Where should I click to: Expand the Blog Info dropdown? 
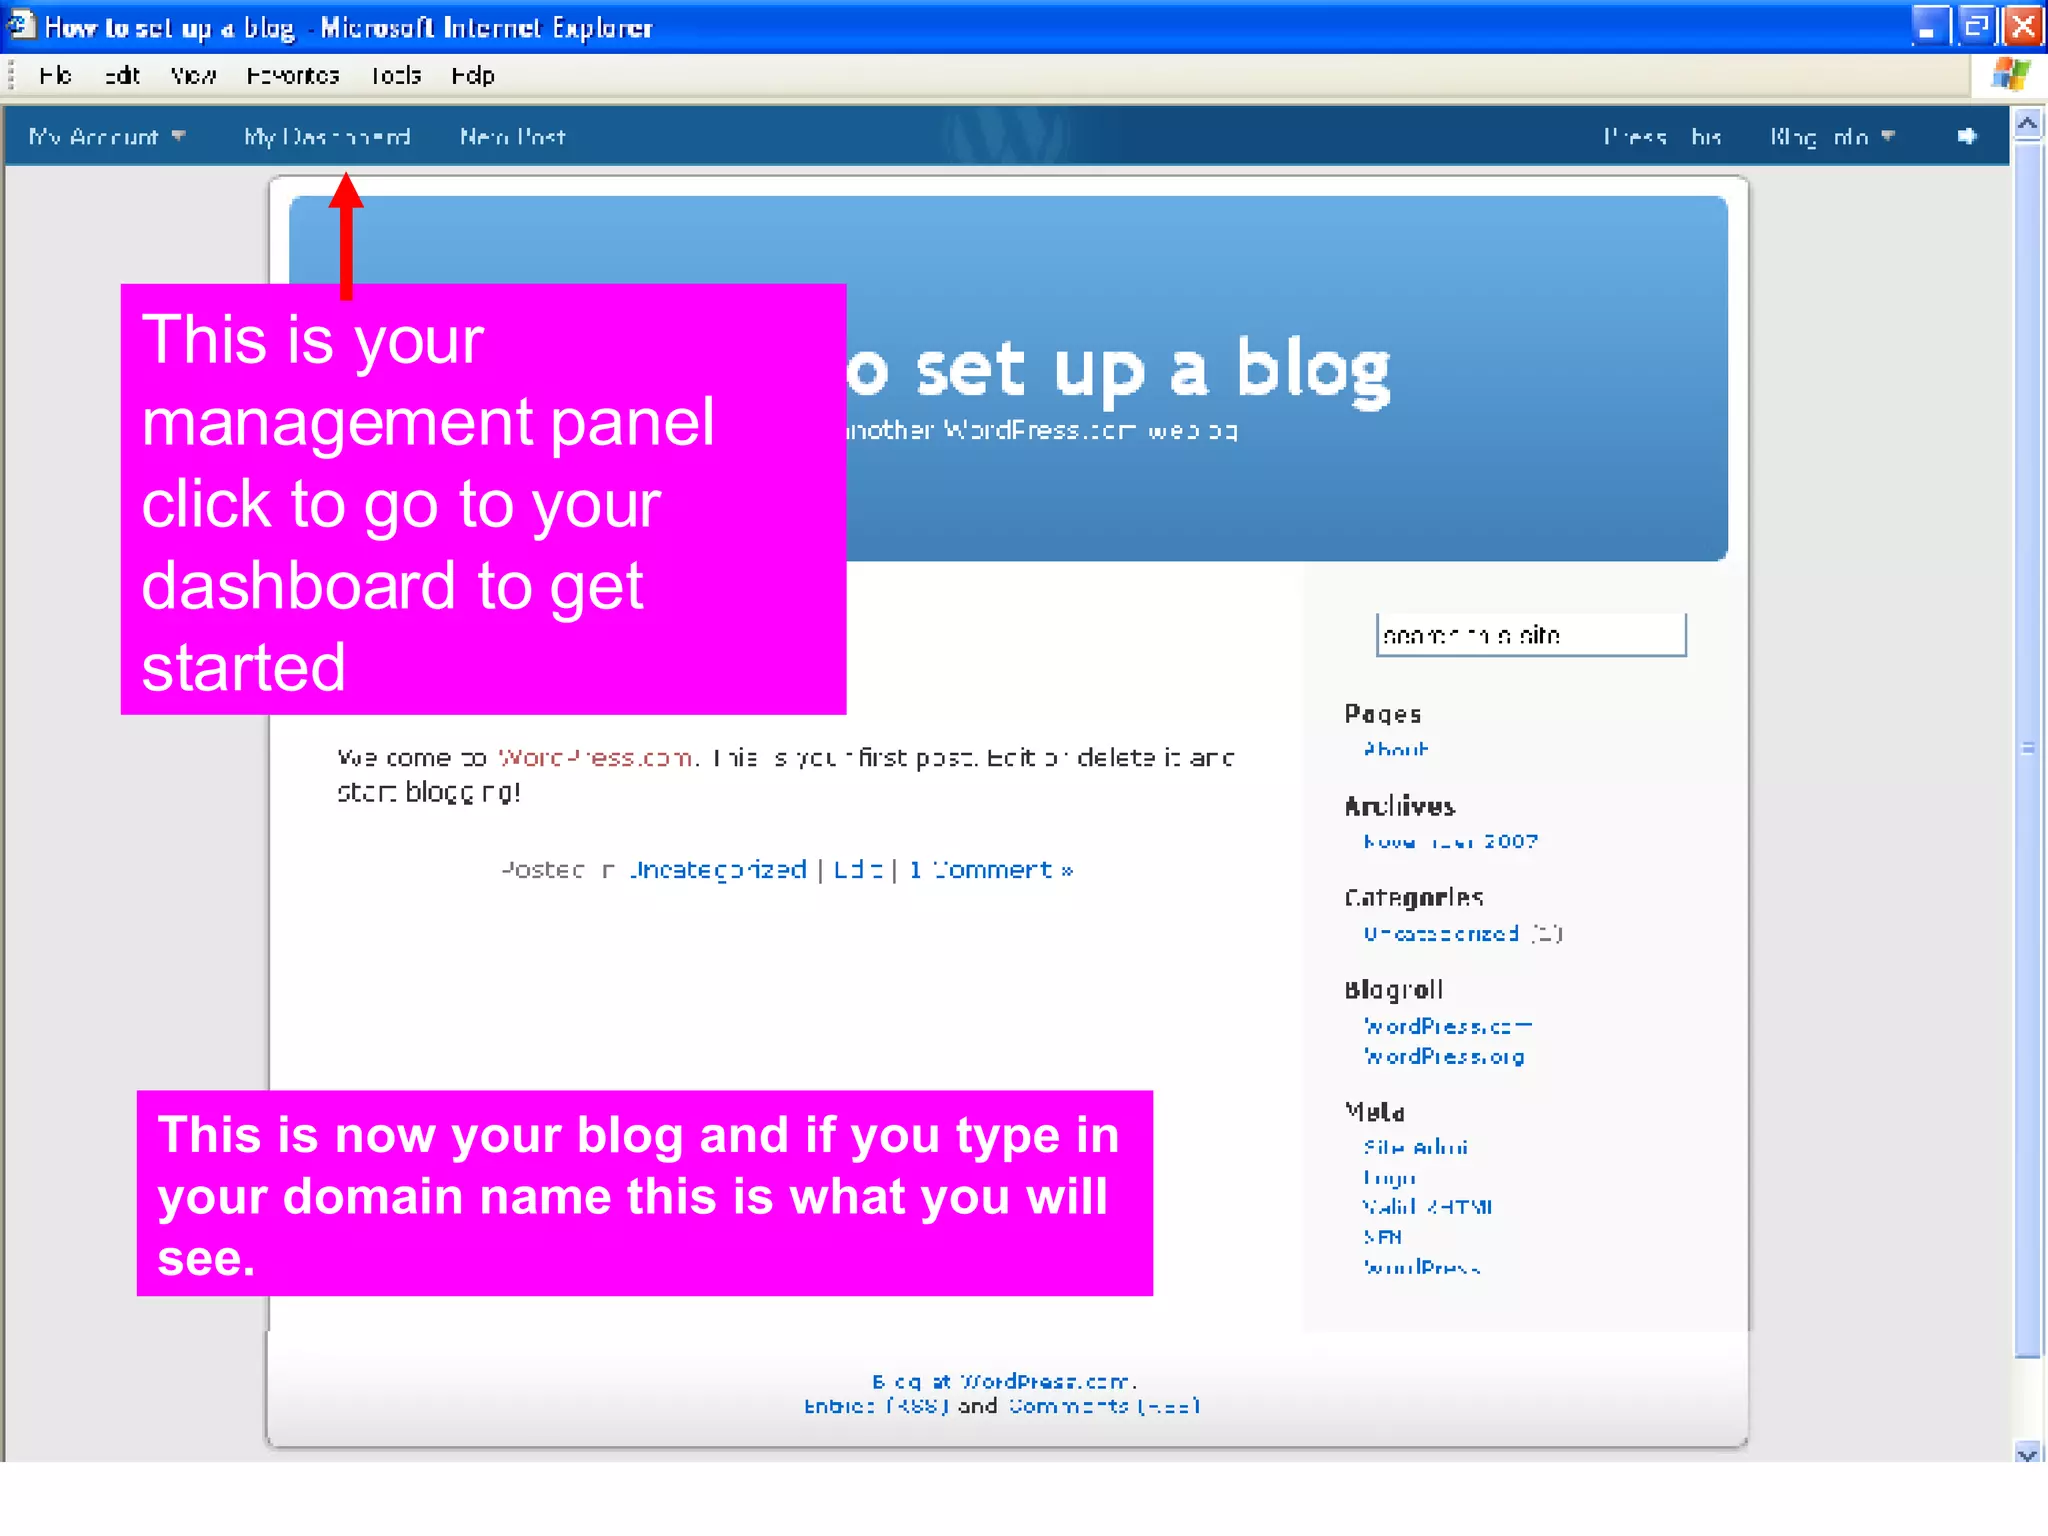click(x=1832, y=137)
